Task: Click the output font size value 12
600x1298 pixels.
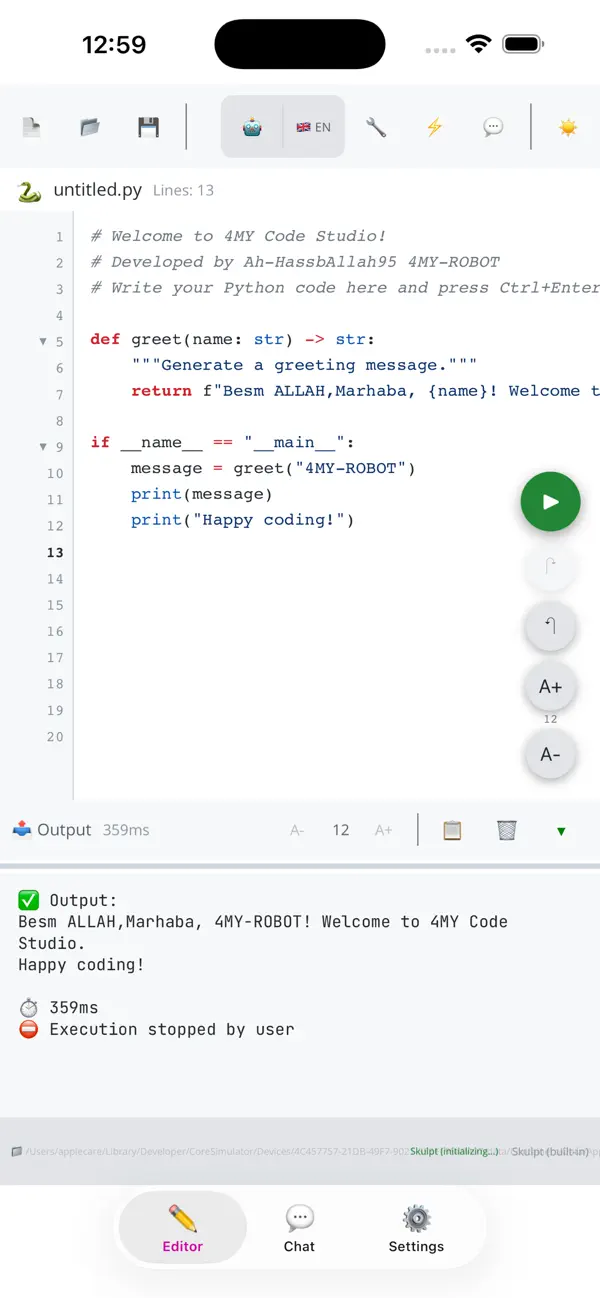Action: pos(341,830)
